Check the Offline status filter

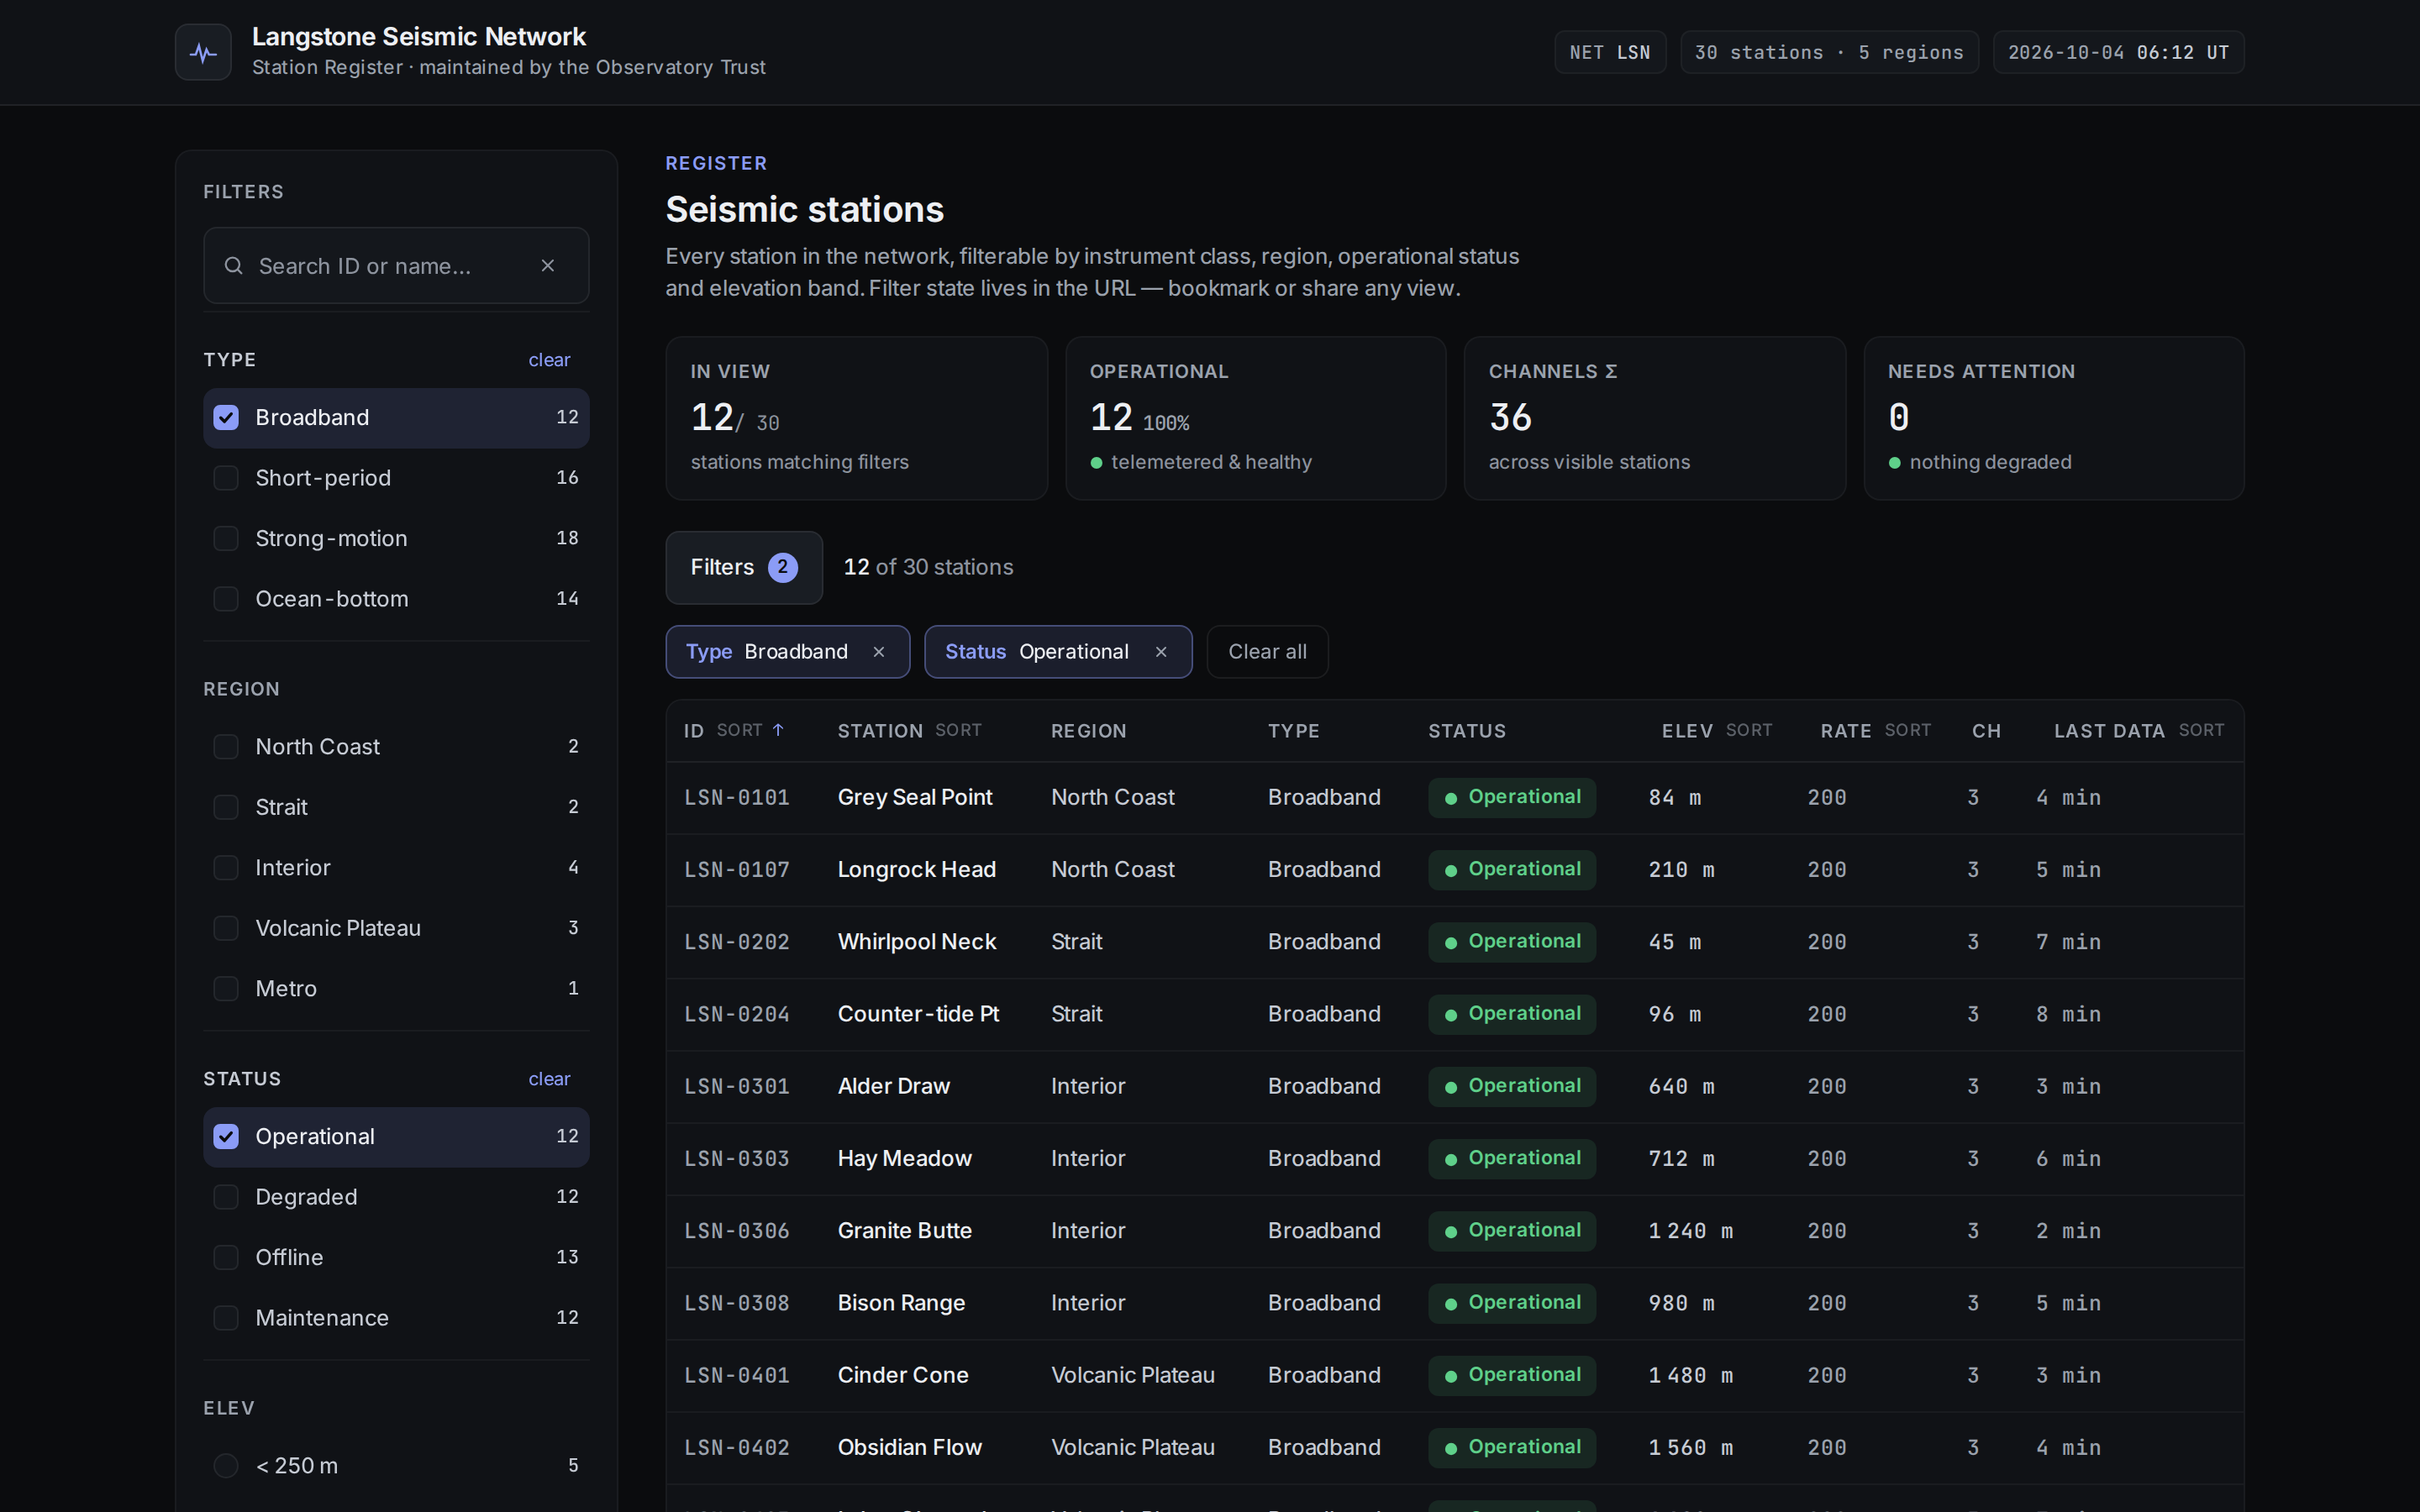[226, 1258]
